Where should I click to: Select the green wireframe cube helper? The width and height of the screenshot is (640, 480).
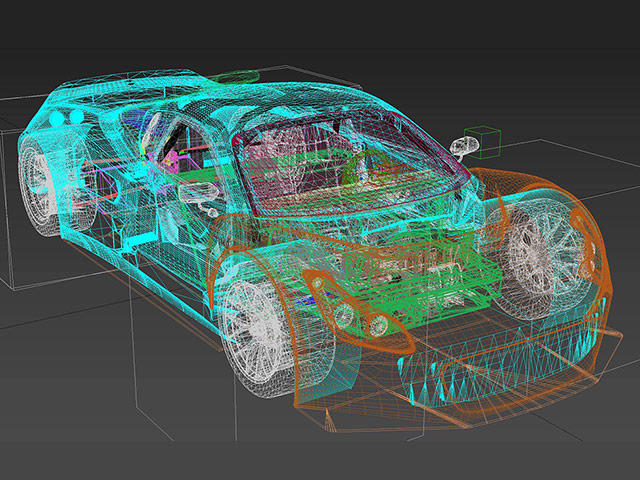[485, 141]
